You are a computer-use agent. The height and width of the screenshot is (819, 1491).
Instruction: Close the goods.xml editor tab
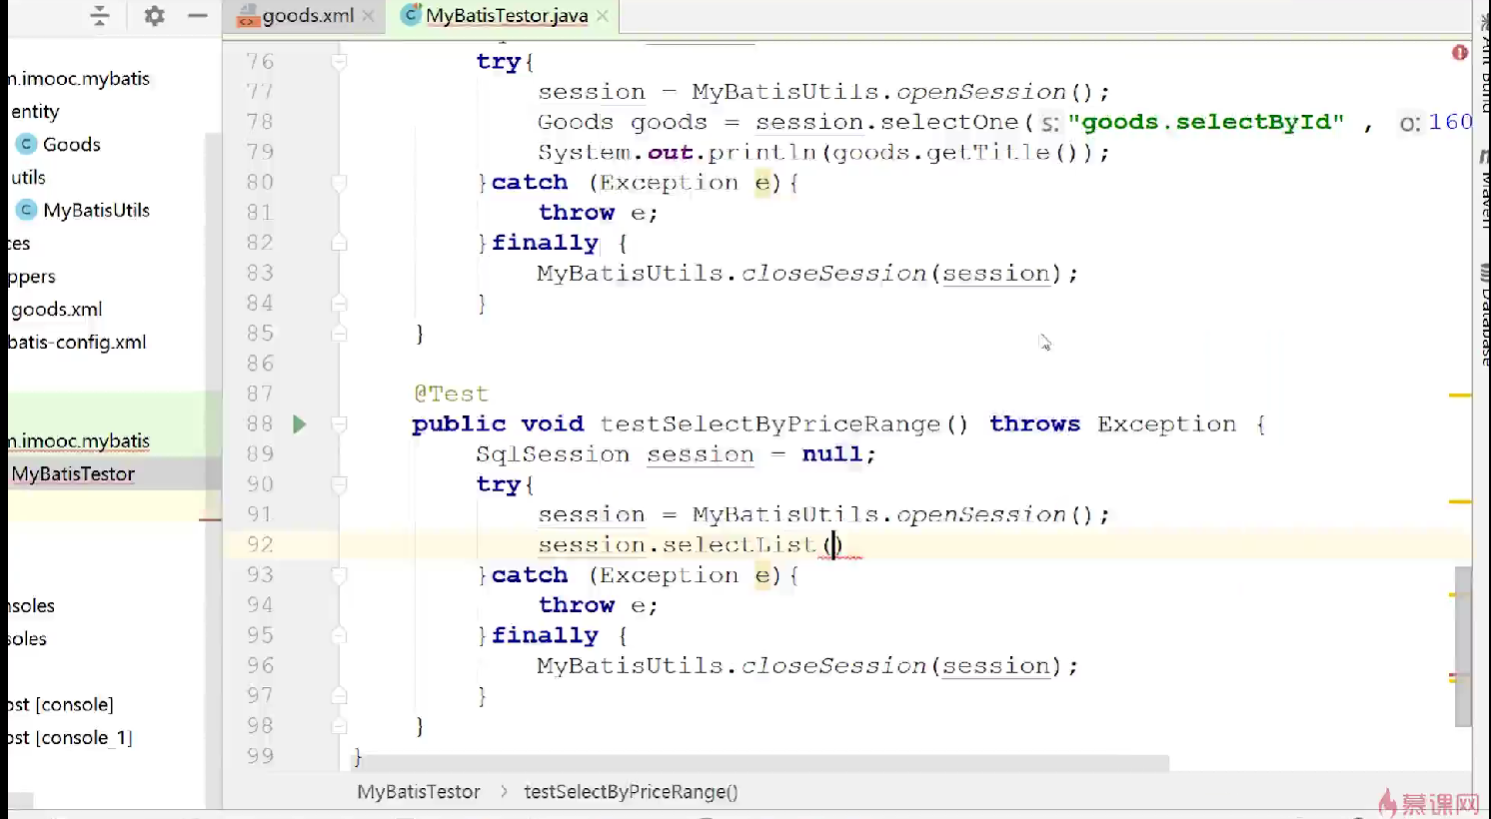(368, 16)
